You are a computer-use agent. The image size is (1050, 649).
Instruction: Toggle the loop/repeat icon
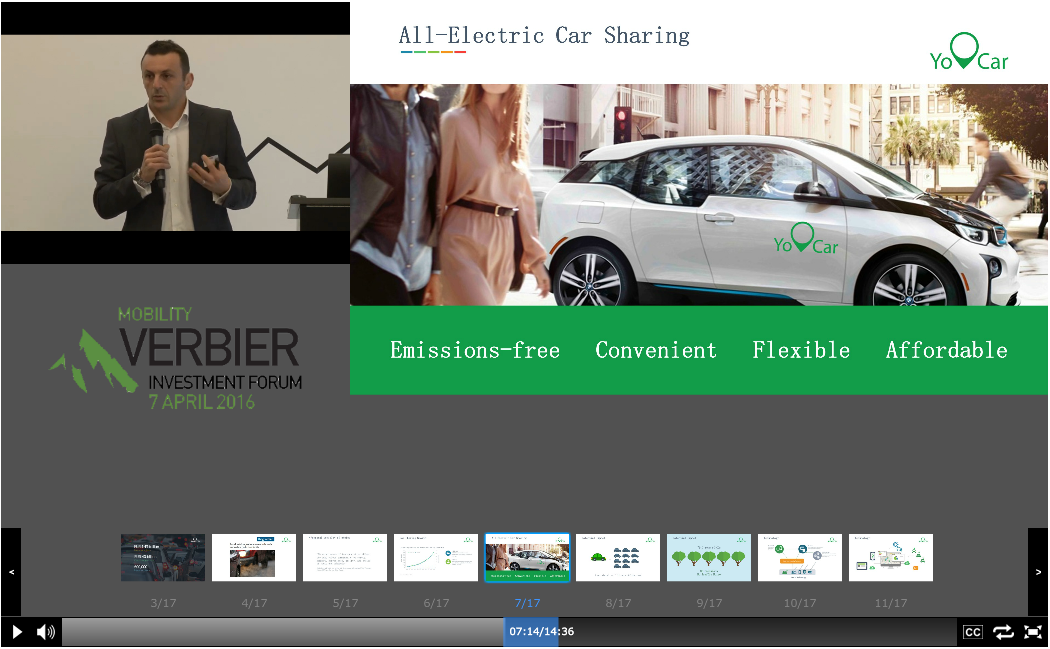pyautogui.click(x=1003, y=632)
